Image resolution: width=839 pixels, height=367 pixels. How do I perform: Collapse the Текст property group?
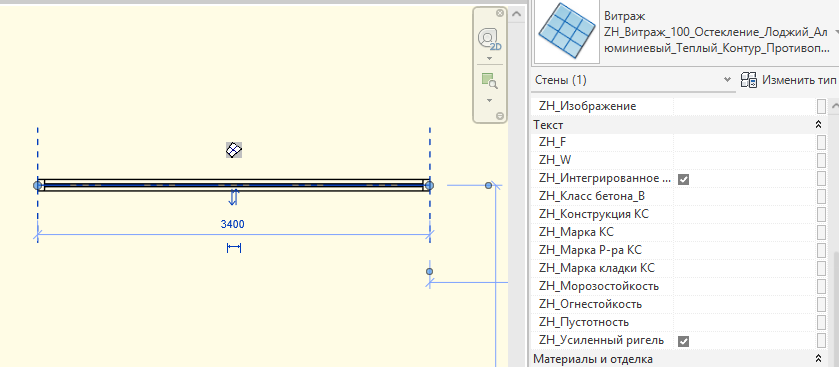coord(818,125)
